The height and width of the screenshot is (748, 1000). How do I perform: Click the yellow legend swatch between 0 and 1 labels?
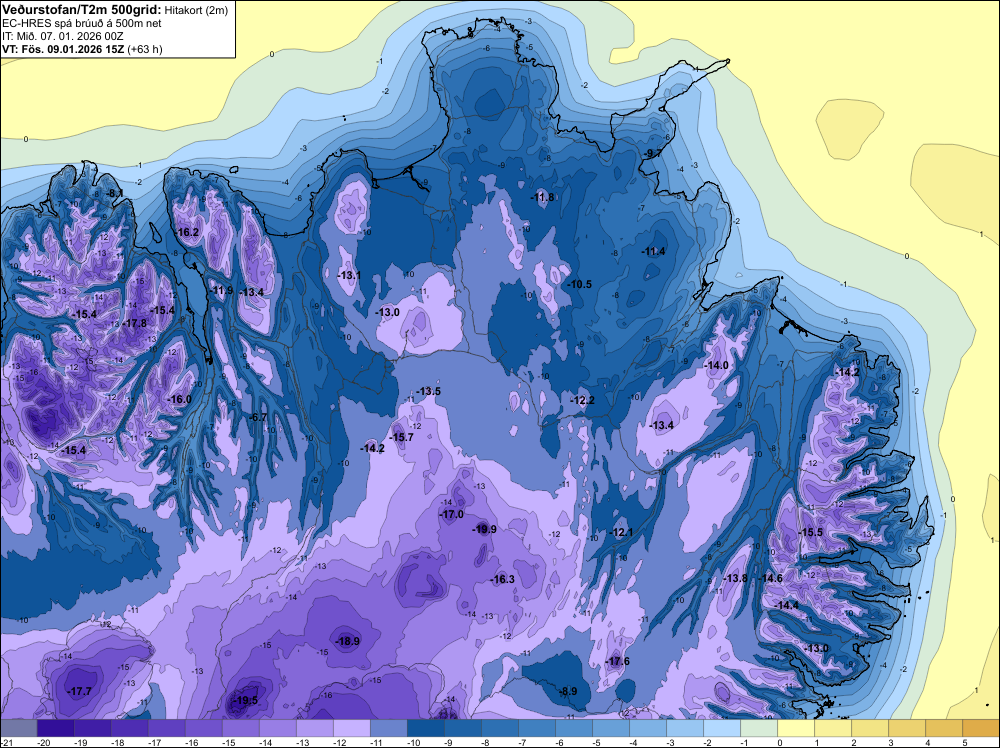(x=796, y=728)
